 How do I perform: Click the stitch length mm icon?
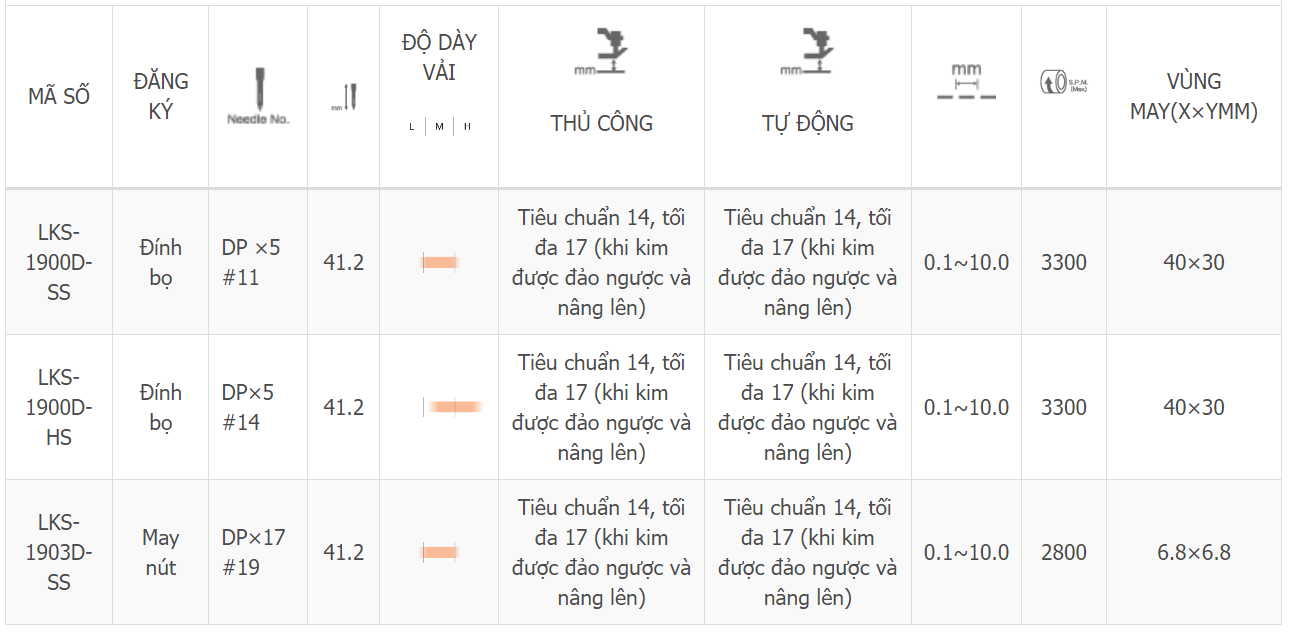pos(966,81)
